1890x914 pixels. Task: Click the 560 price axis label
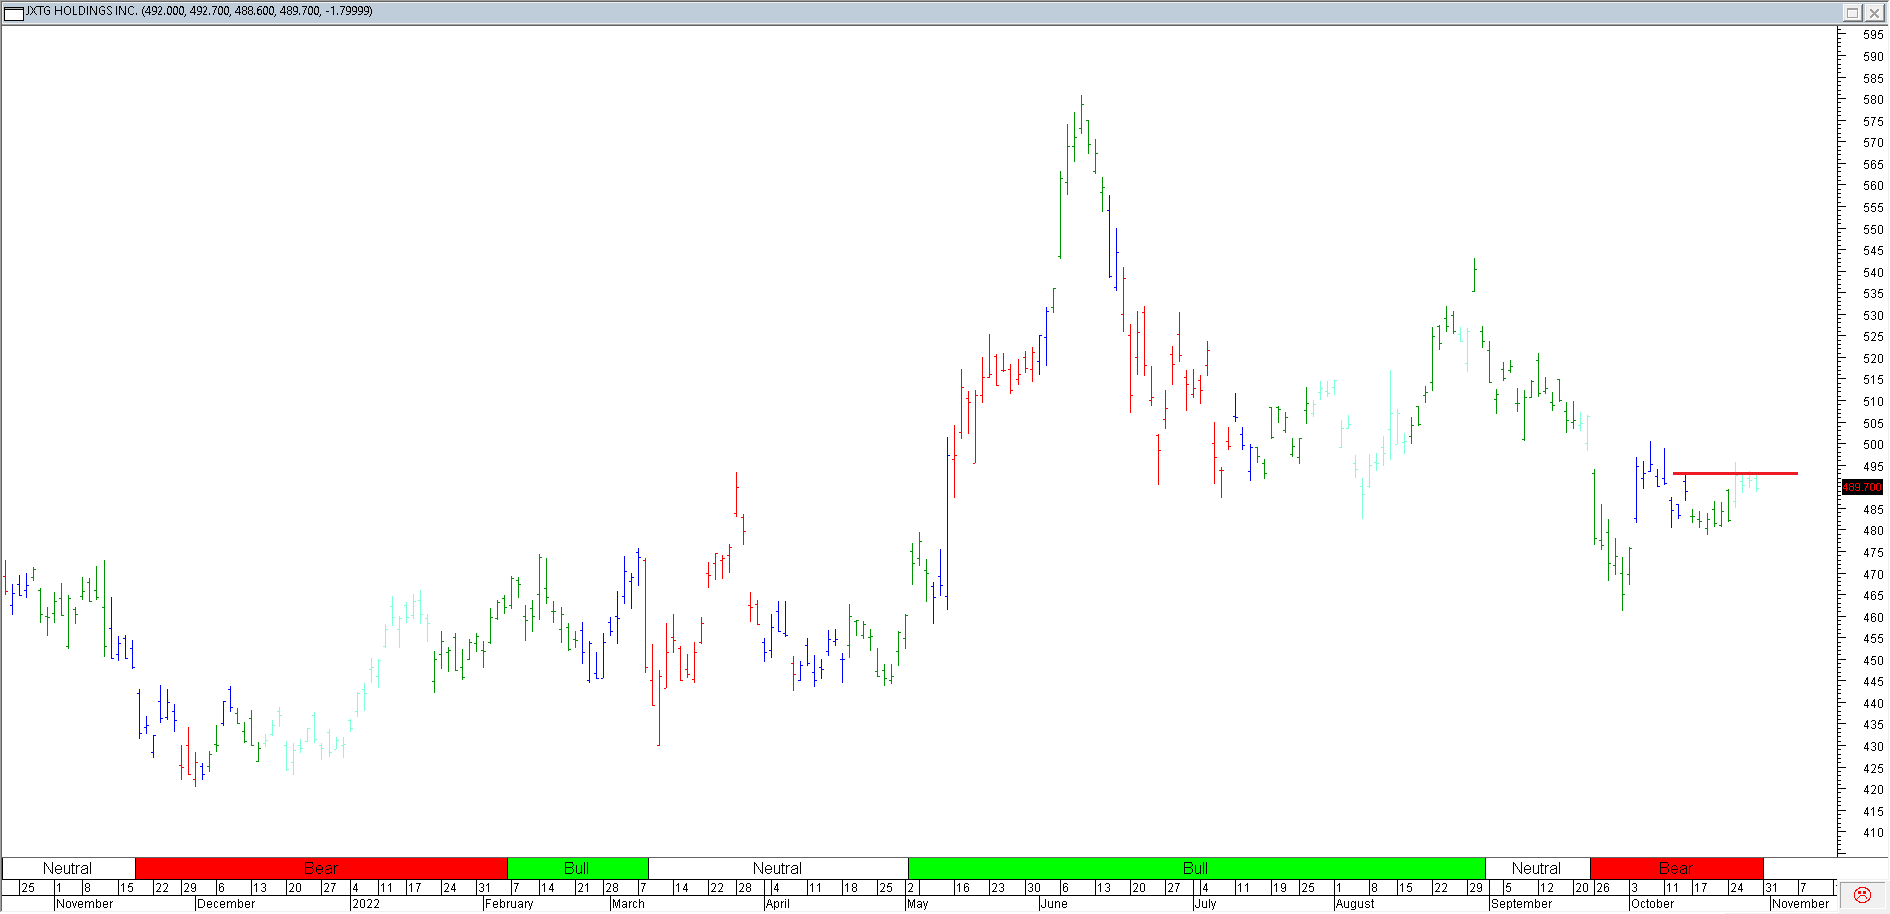tap(1873, 185)
